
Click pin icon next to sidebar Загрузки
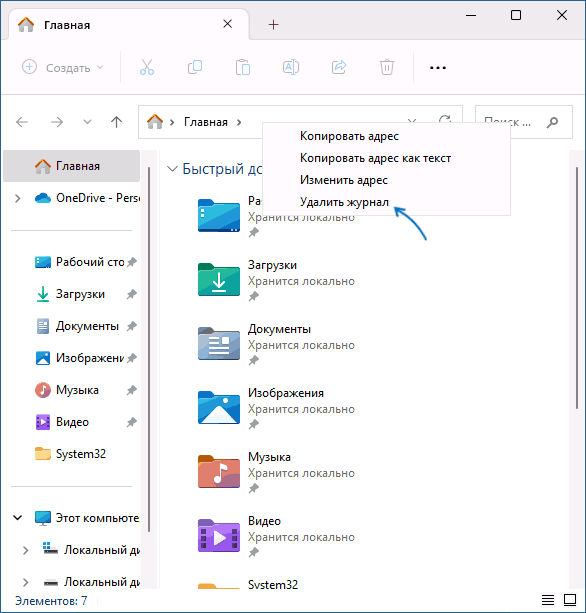(x=132, y=294)
